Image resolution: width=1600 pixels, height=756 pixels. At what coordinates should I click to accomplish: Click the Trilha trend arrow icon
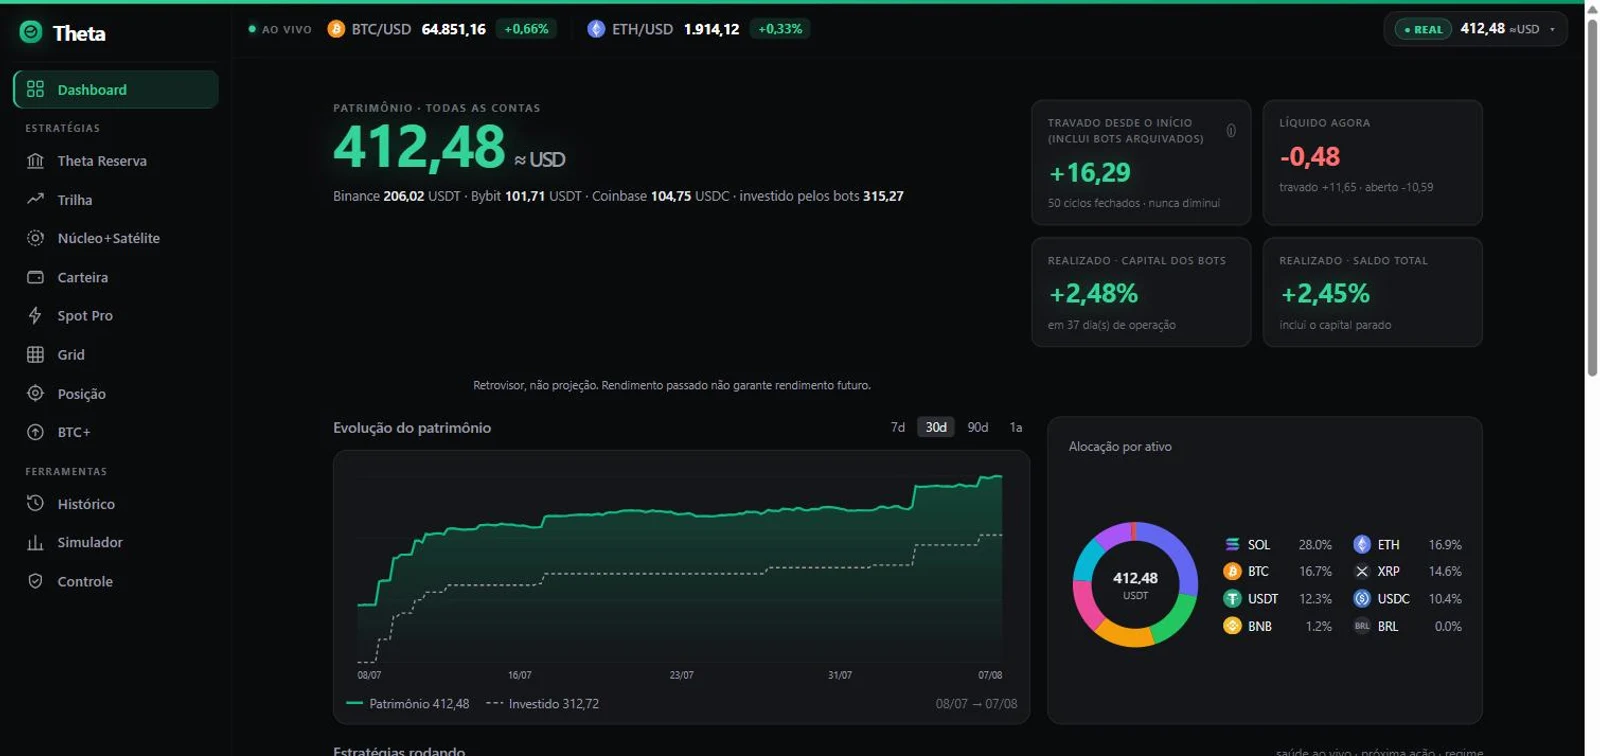pyautogui.click(x=35, y=199)
